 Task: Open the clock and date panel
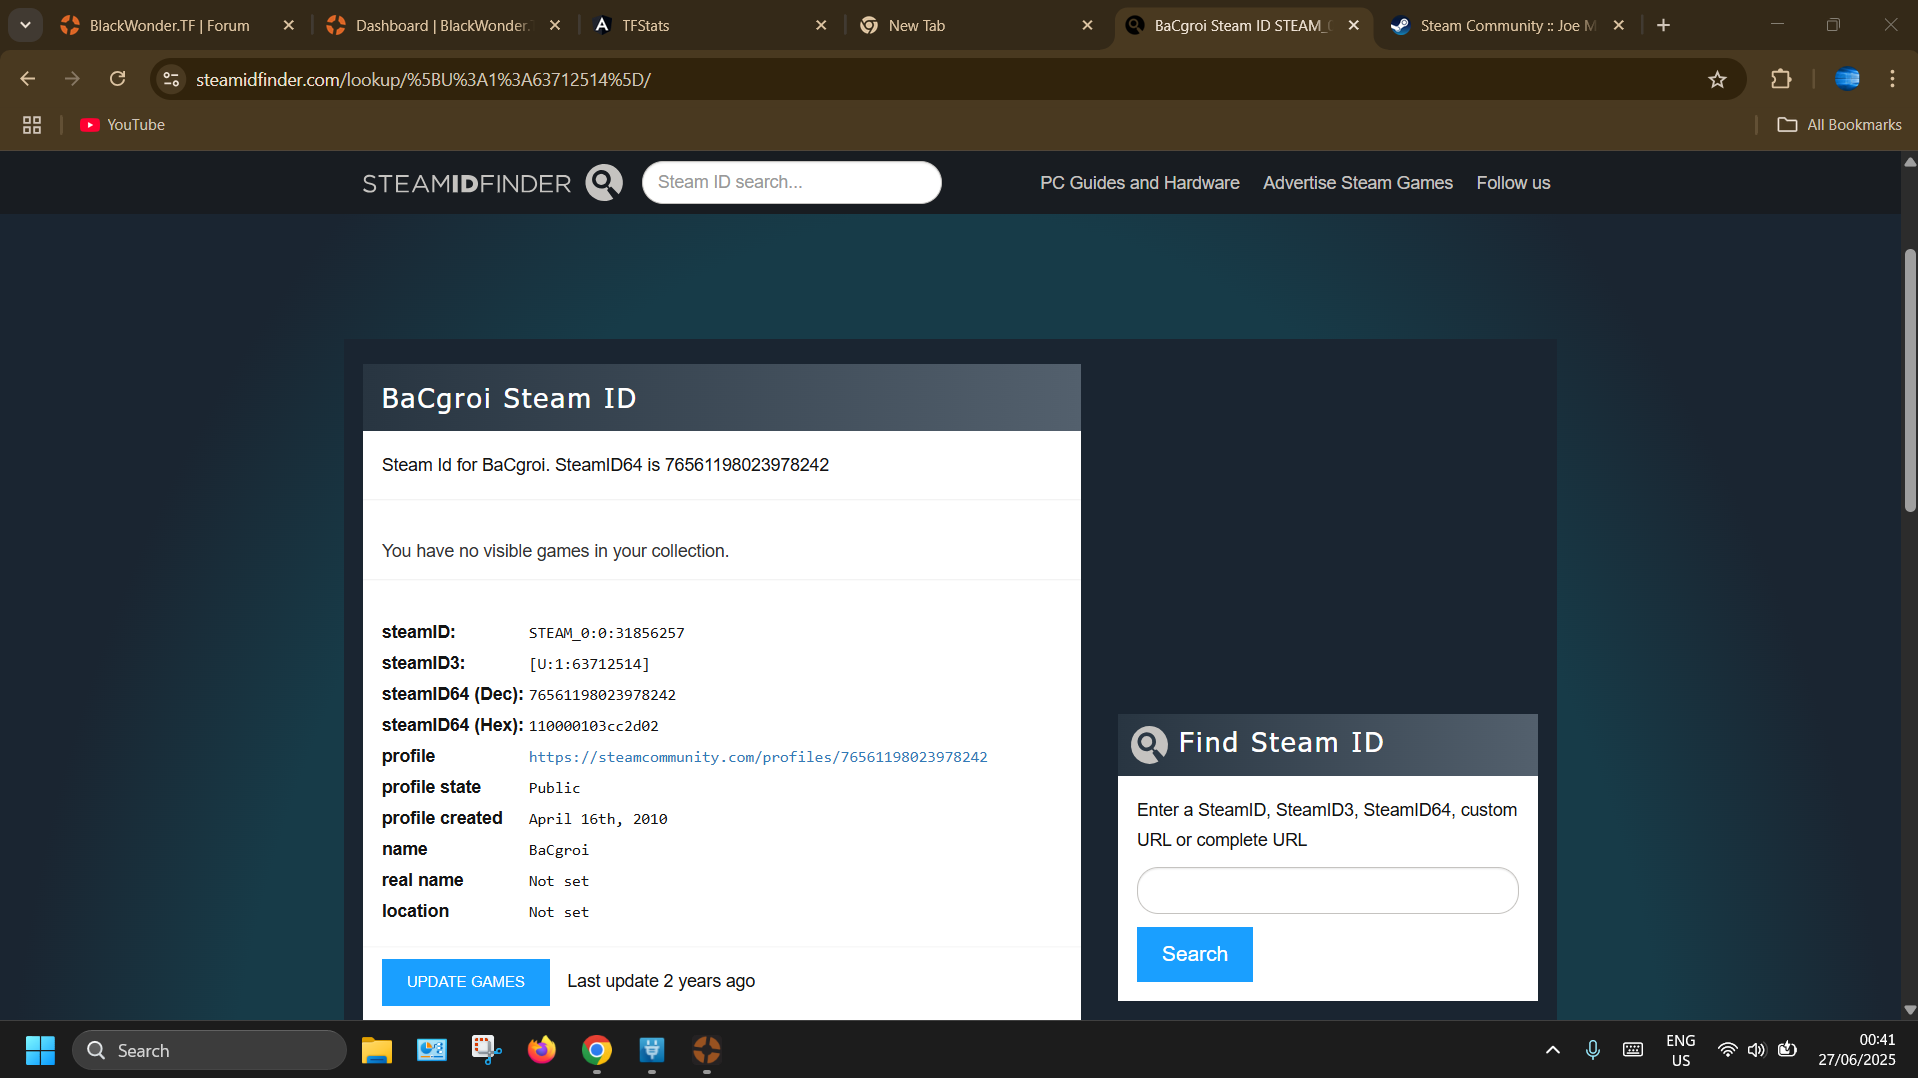point(1856,1050)
